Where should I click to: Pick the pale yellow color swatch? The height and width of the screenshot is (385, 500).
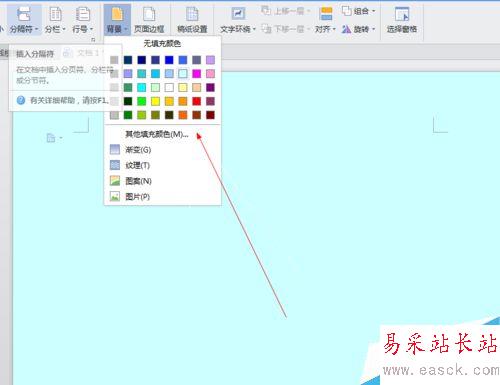pos(183,87)
